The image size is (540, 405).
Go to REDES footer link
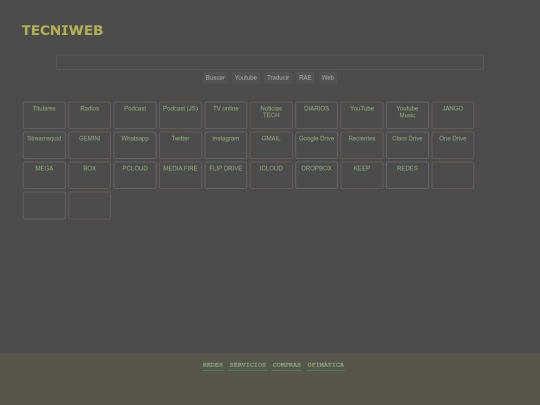pyautogui.click(x=213, y=365)
